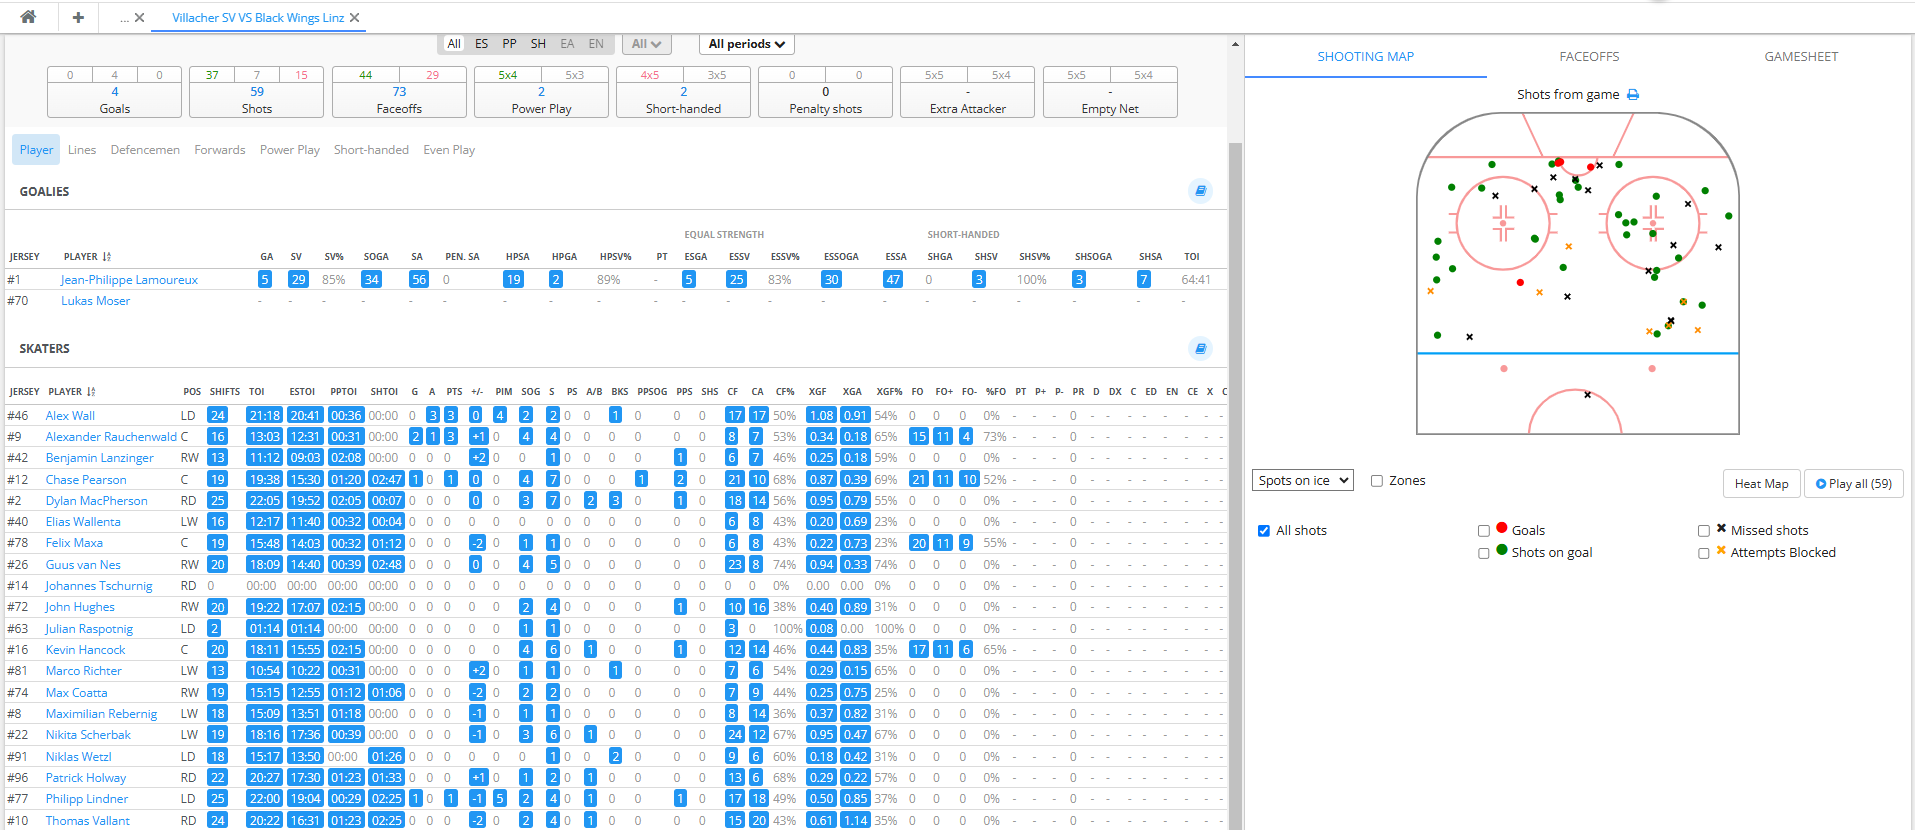
Task: Toggle the Goals filter checkbox
Action: [x=1484, y=531]
